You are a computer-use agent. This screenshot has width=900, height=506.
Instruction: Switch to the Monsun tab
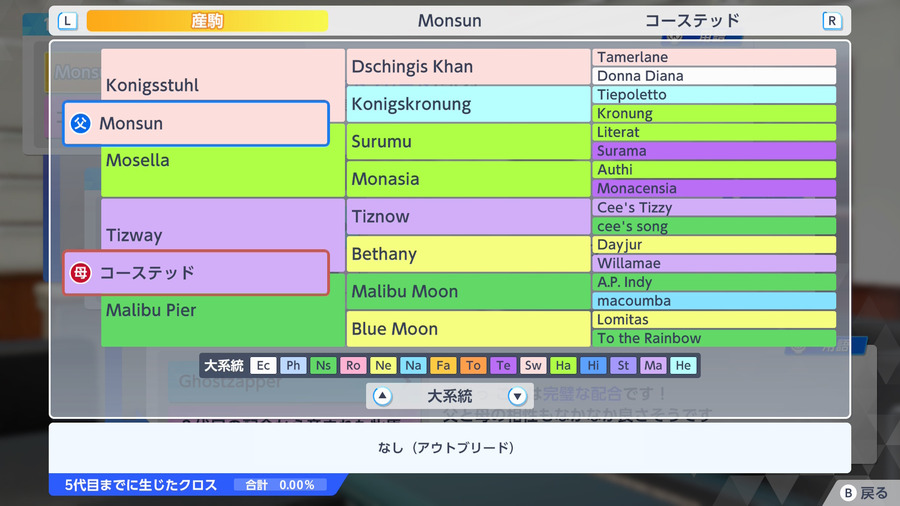449,21
